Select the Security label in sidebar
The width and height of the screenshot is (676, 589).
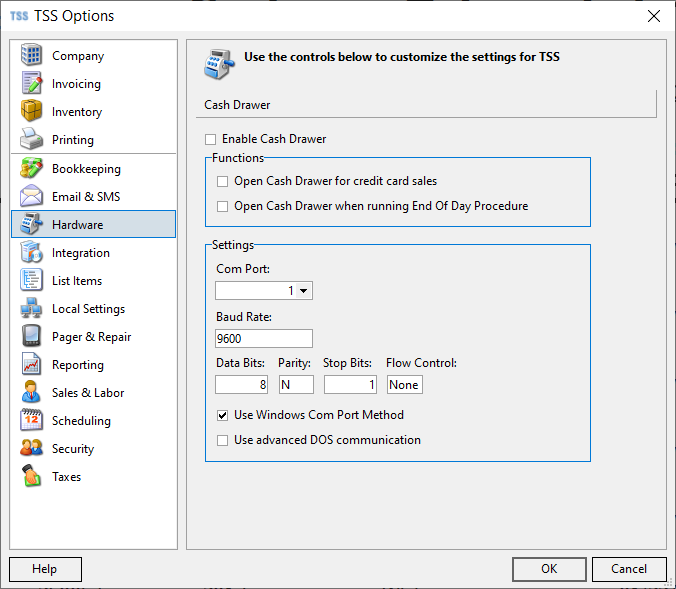pos(73,449)
